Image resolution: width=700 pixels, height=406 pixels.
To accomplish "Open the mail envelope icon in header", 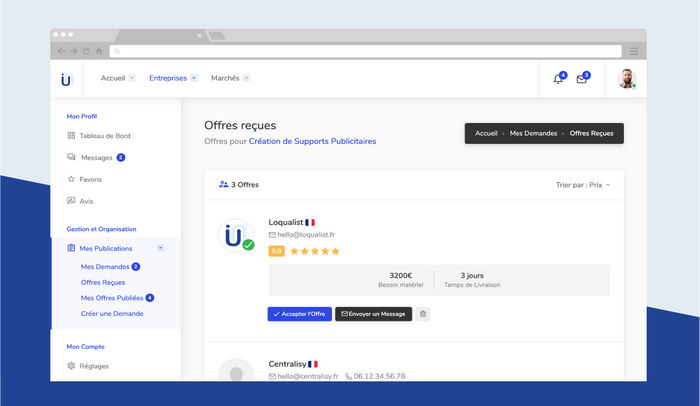I will click(582, 79).
